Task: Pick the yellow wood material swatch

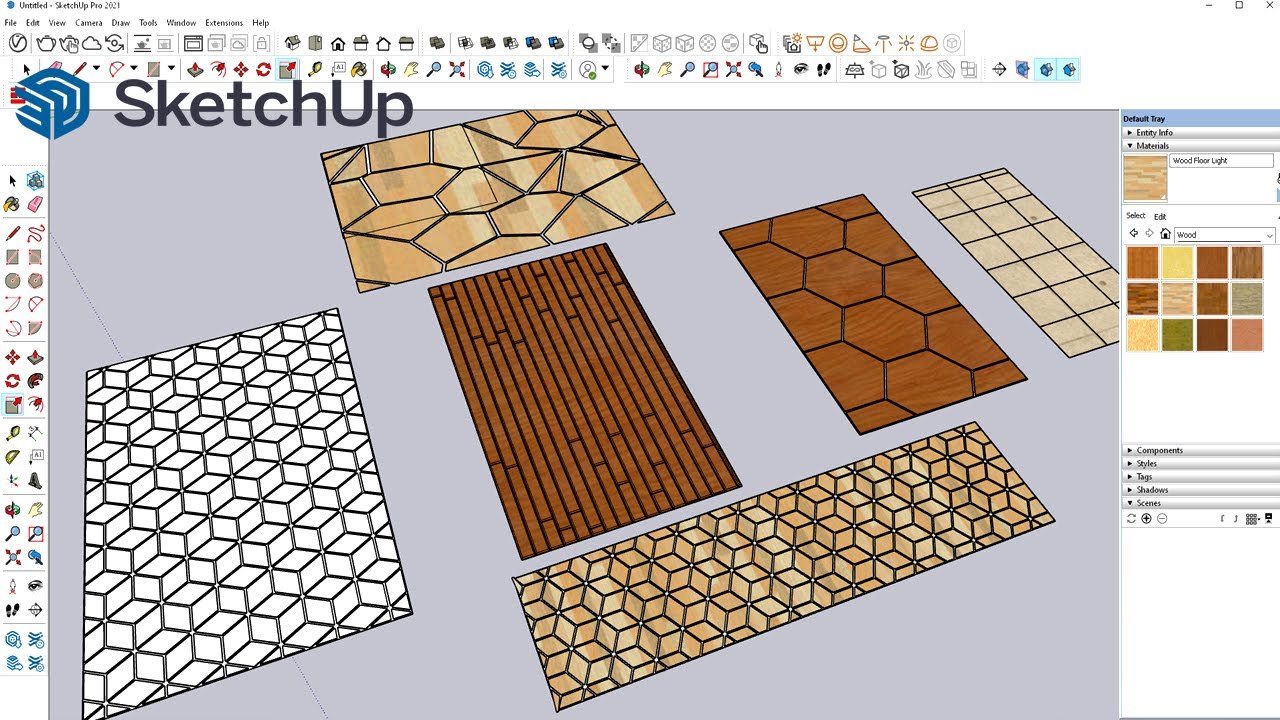Action: tap(1177, 263)
